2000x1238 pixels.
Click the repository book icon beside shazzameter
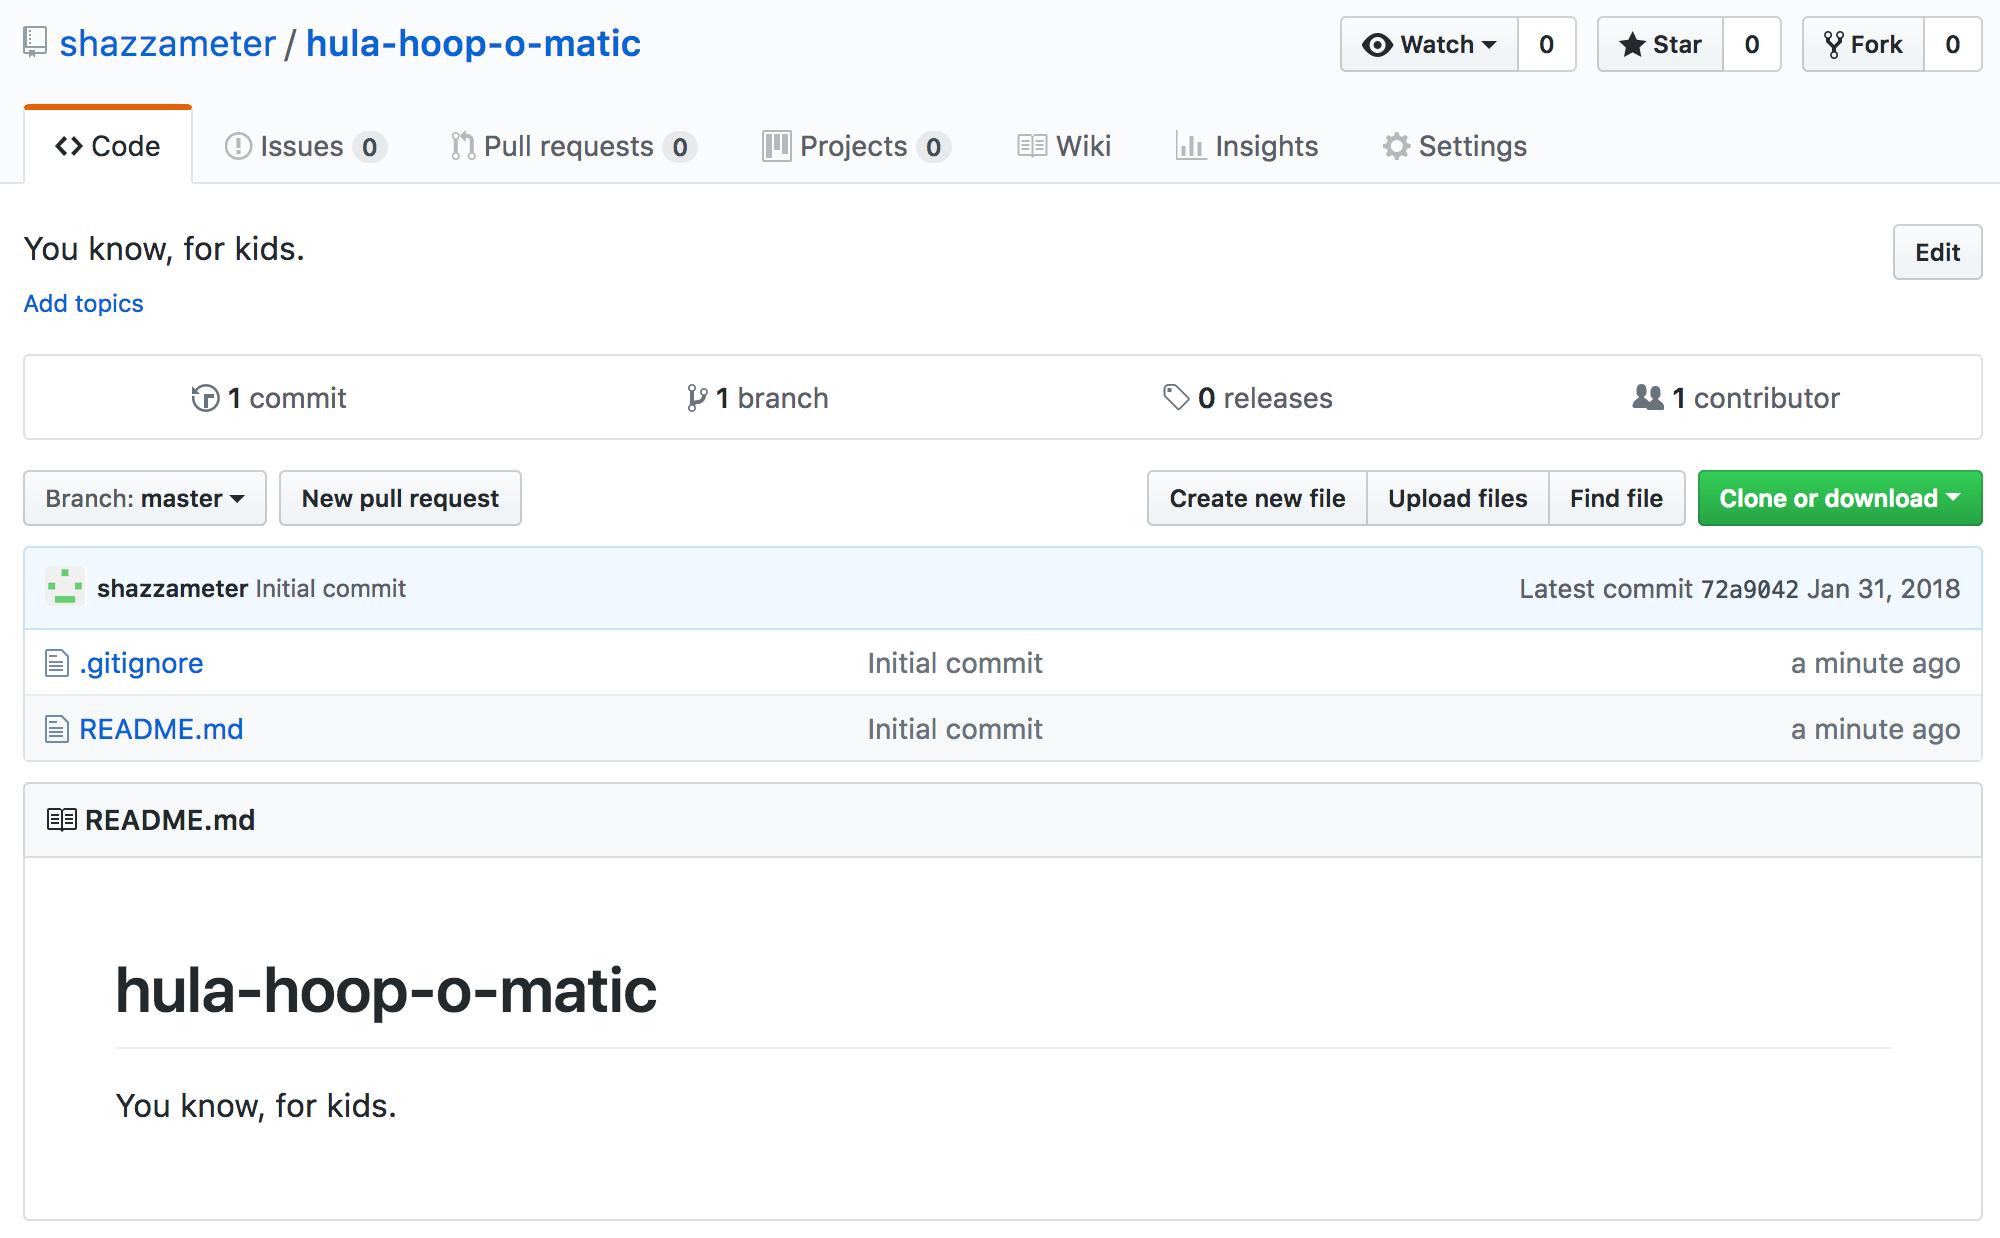pyautogui.click(x=33, y=43)
